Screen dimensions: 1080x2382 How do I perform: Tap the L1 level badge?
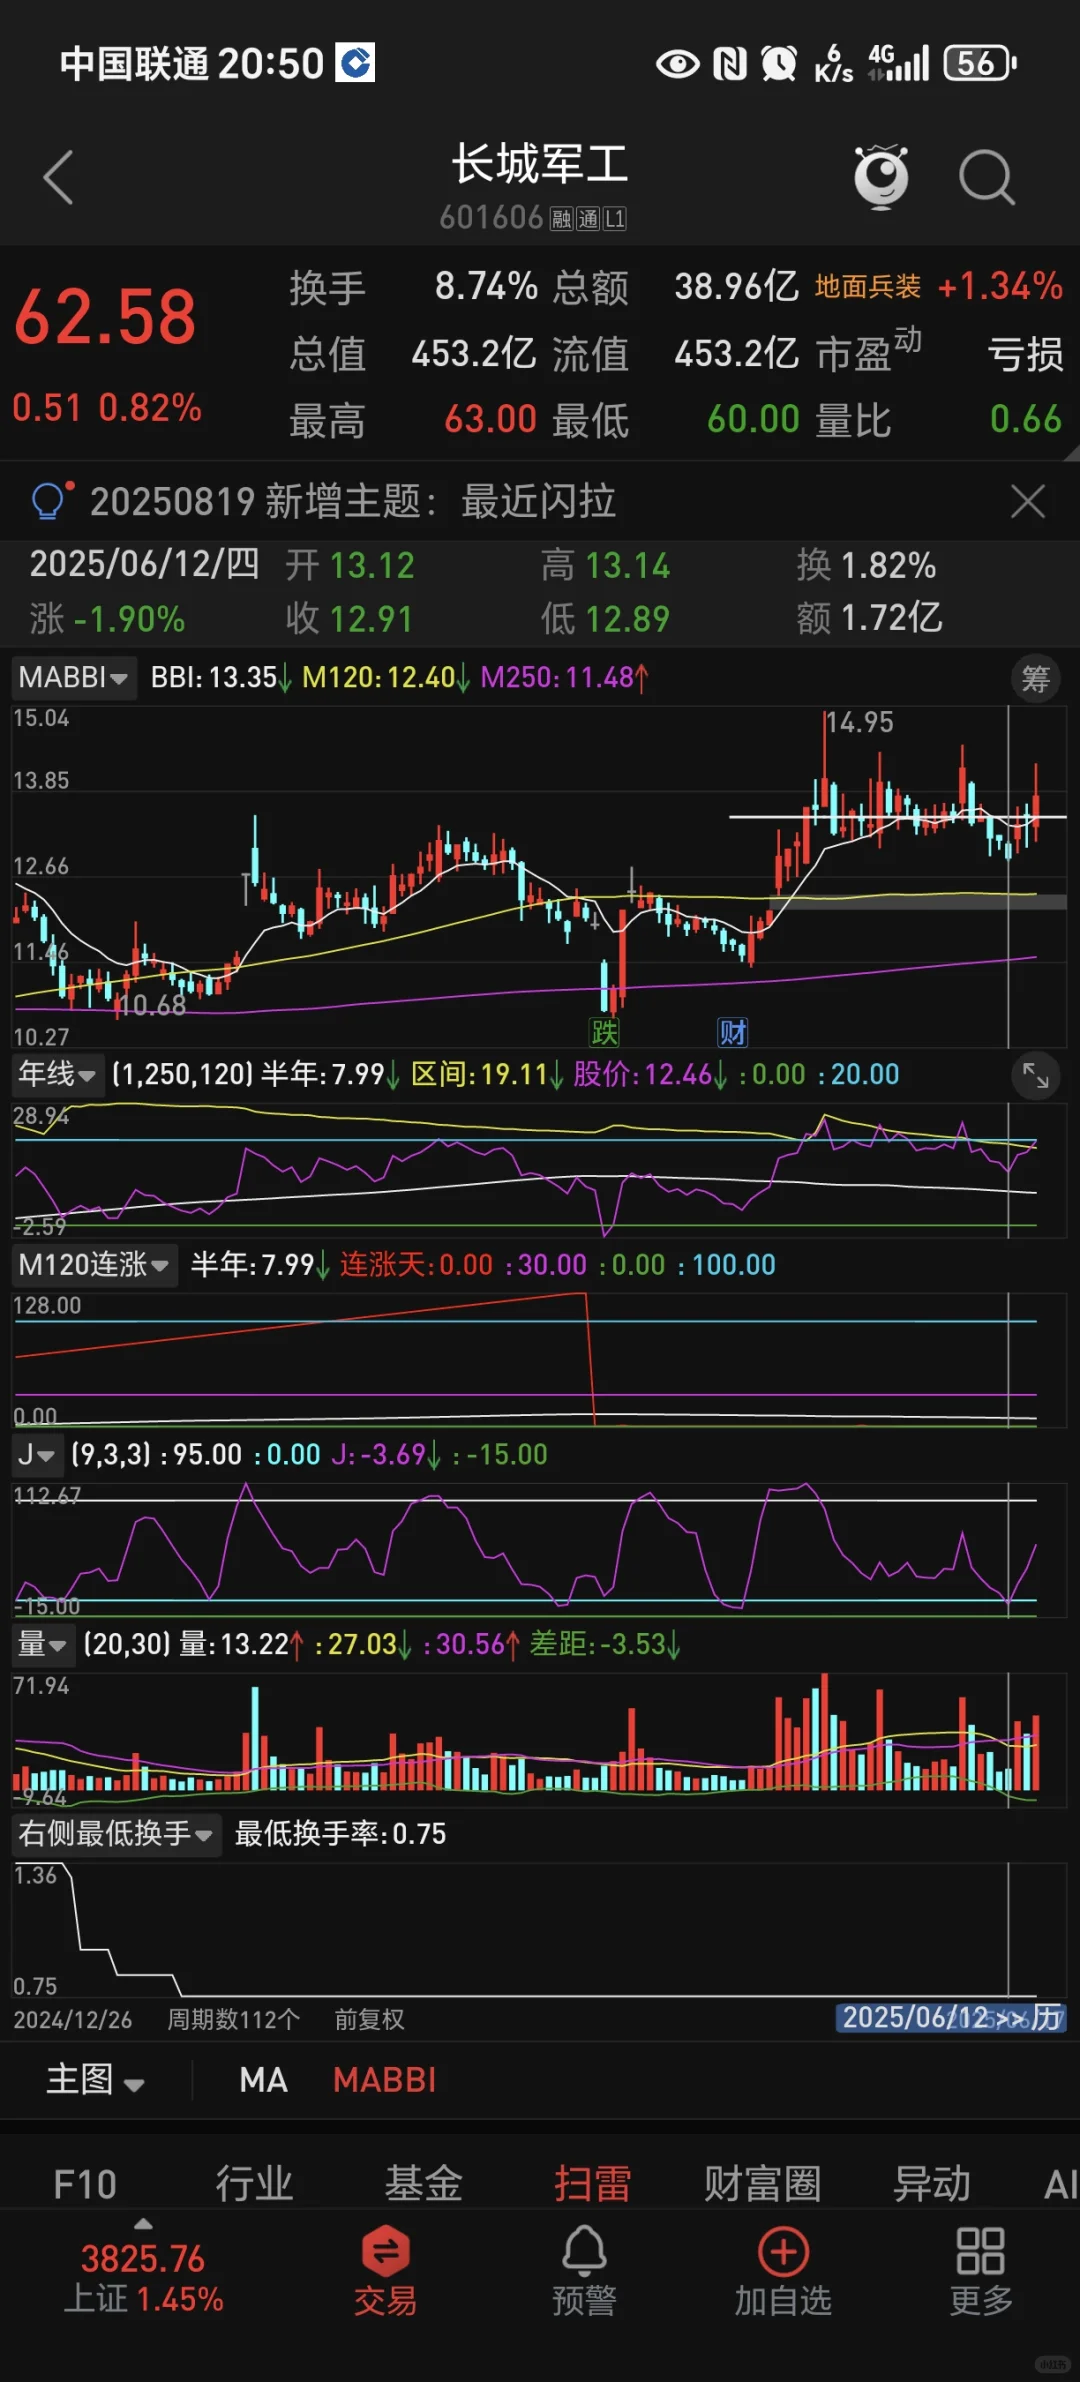[614, 219]
